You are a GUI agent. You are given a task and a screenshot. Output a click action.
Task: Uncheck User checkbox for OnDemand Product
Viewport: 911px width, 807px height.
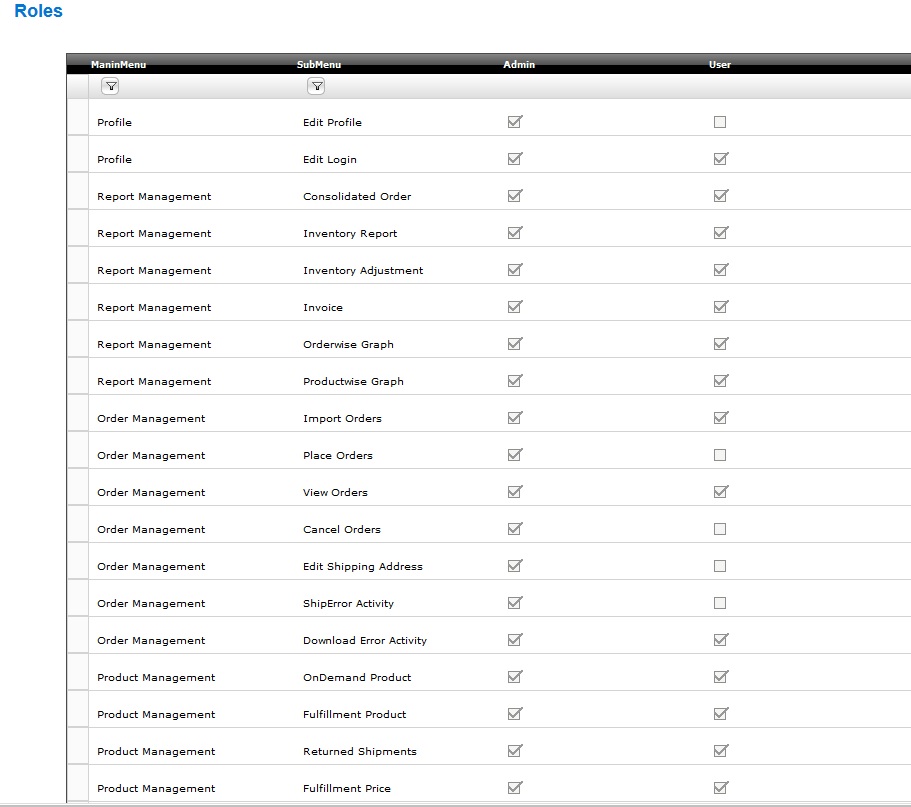click(x=721, y=677)
